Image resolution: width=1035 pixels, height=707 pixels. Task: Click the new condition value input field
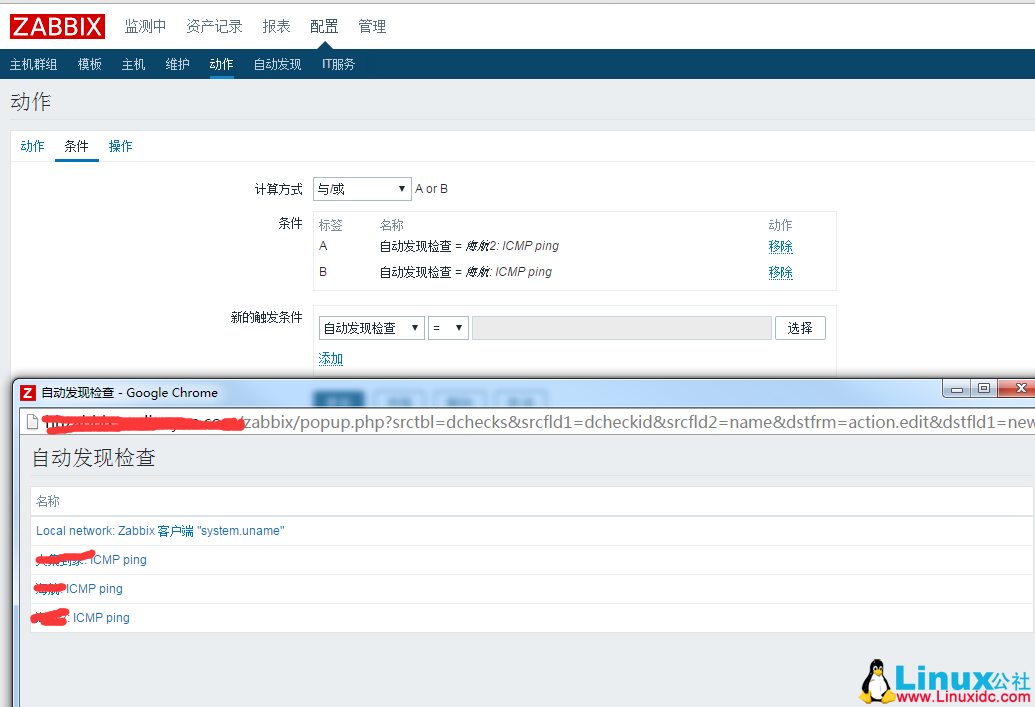point(621,328)
